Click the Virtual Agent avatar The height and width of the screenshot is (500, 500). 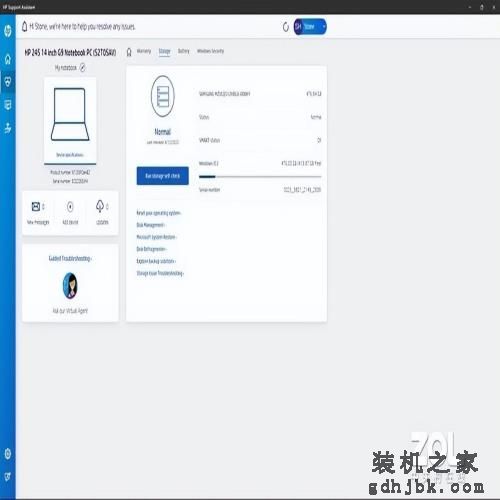pos(70,286)
